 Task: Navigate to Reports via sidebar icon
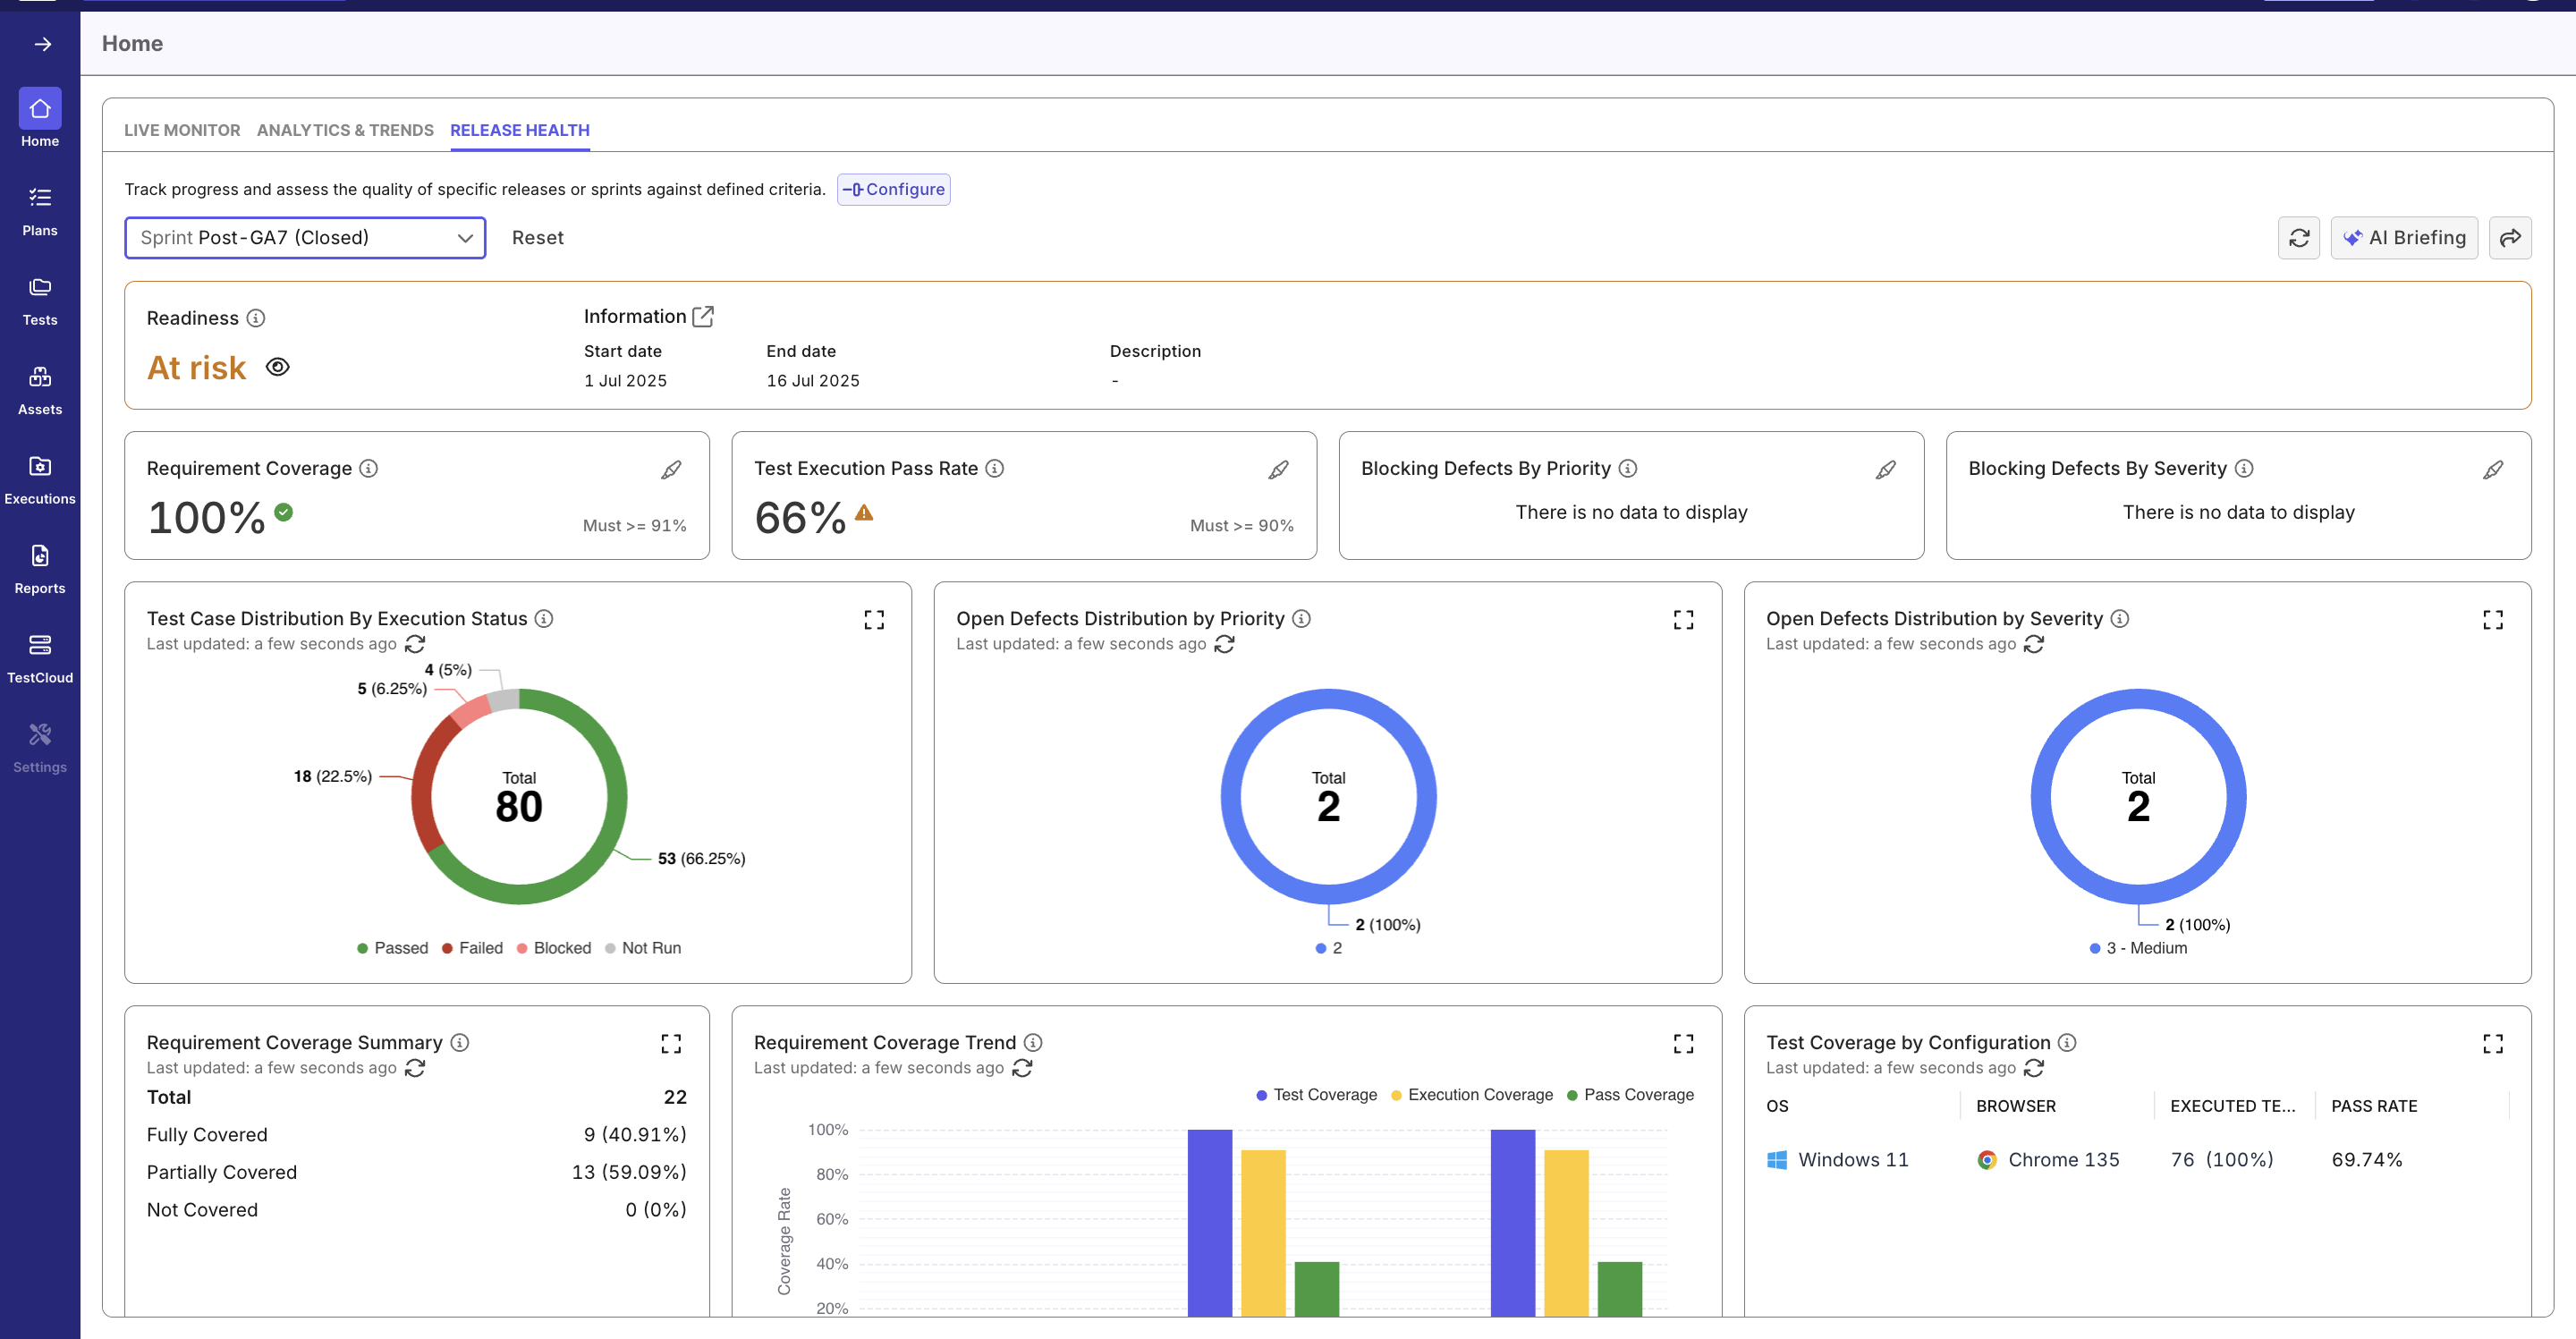(x=40, y=567)
